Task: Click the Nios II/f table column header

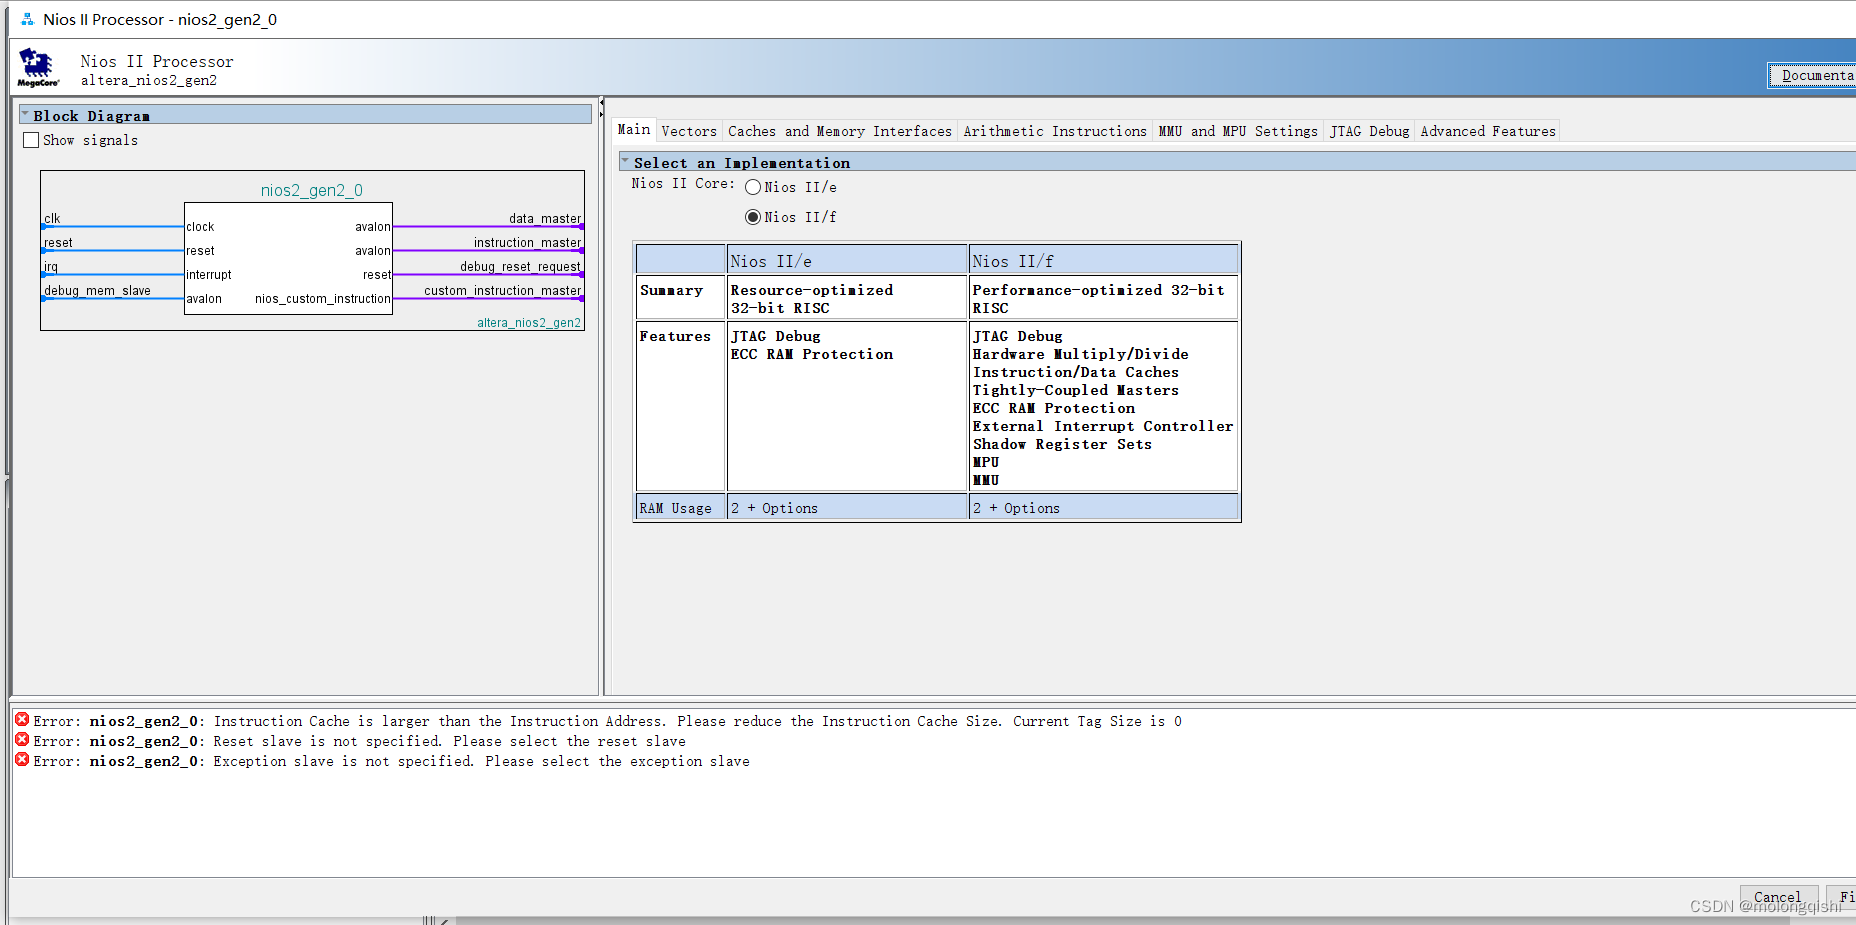Action: (1104, 260)
